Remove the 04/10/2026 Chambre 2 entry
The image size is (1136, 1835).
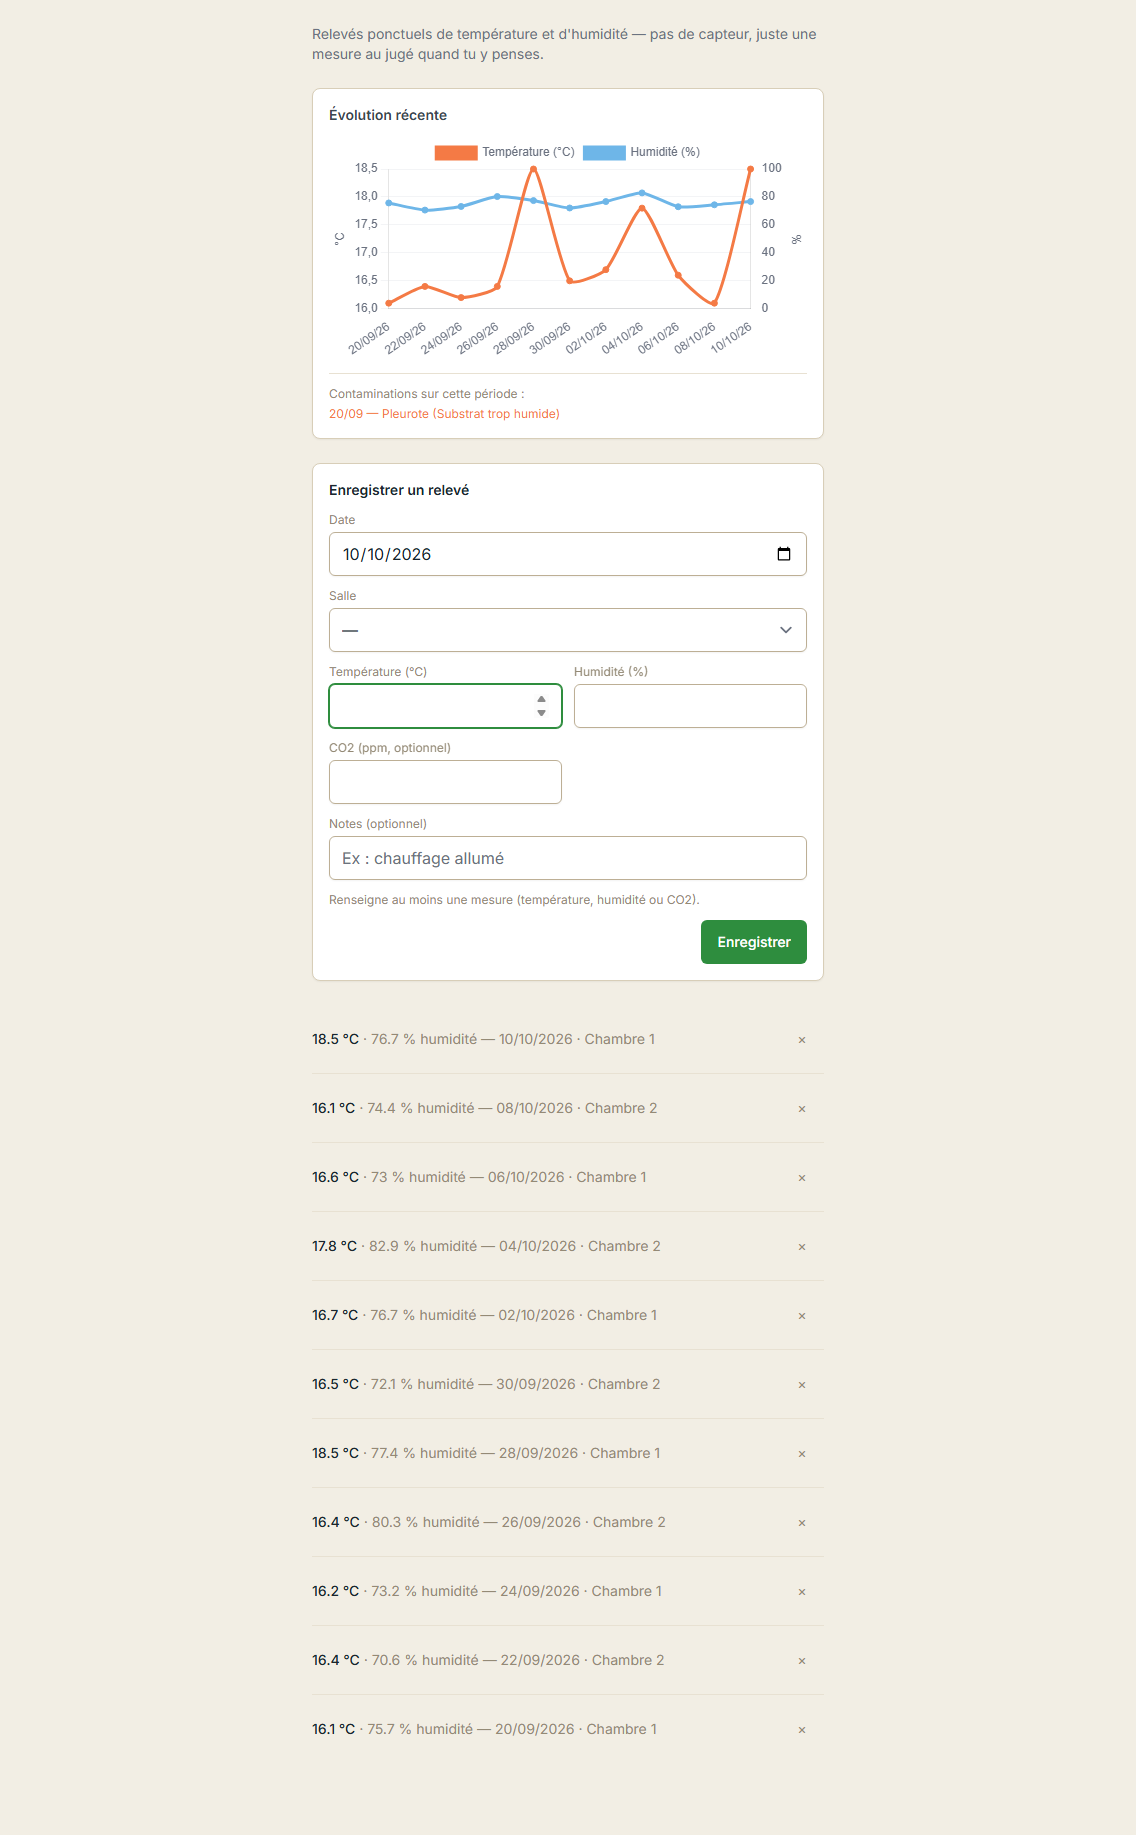click(802, 1247)
